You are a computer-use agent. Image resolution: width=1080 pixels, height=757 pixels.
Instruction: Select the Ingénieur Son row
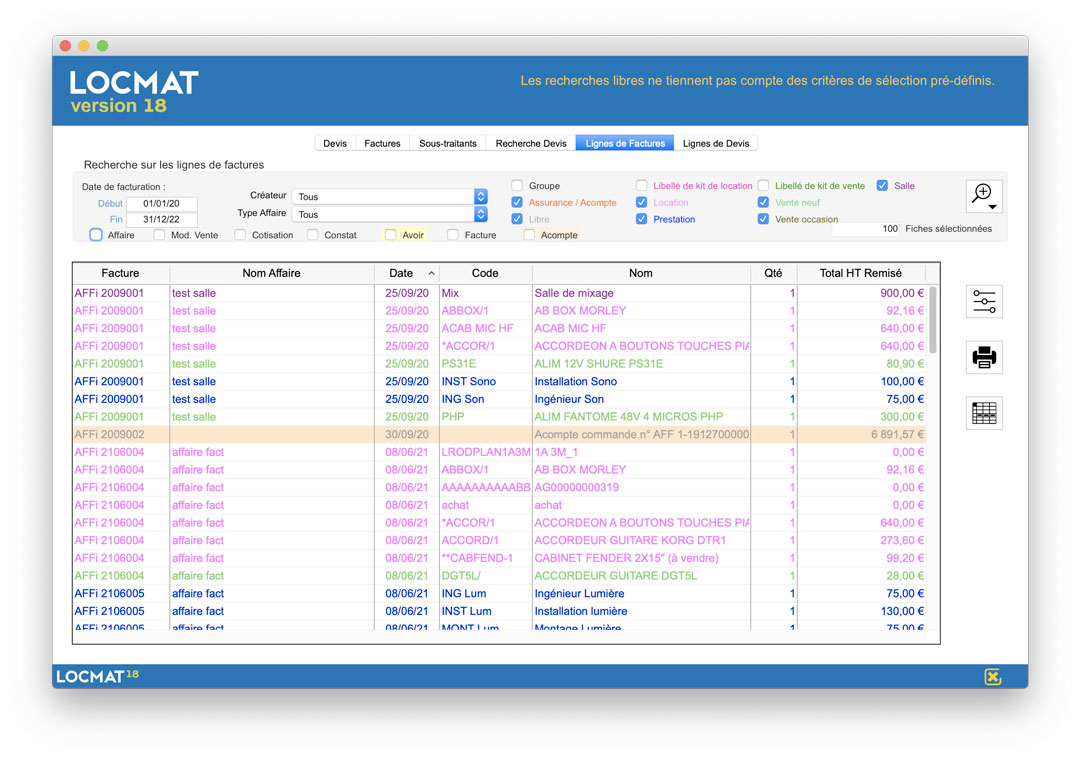point(499,400)
